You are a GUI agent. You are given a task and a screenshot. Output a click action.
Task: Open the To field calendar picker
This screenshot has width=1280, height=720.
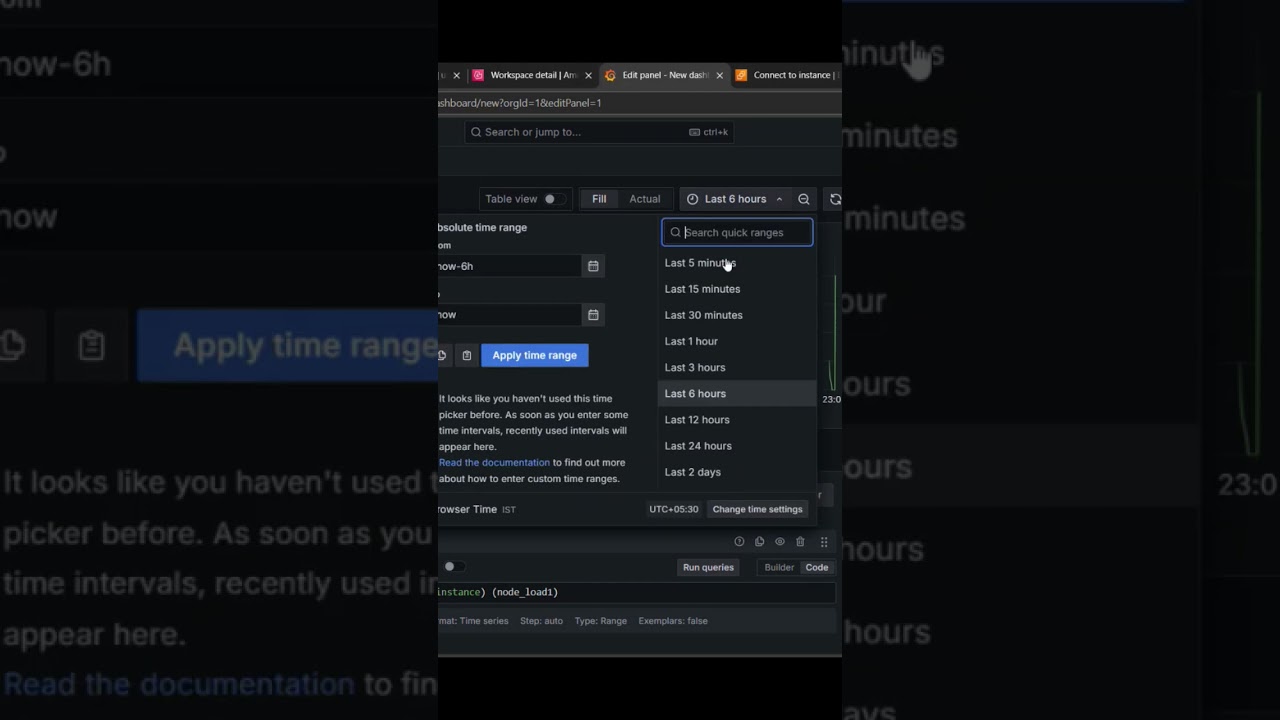(x=593, y=314)
